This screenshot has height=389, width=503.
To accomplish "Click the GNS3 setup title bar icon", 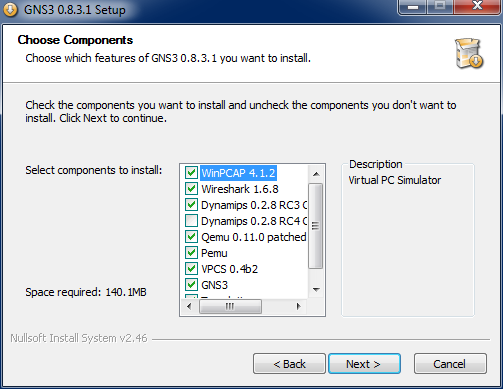I will click(10, 10).
